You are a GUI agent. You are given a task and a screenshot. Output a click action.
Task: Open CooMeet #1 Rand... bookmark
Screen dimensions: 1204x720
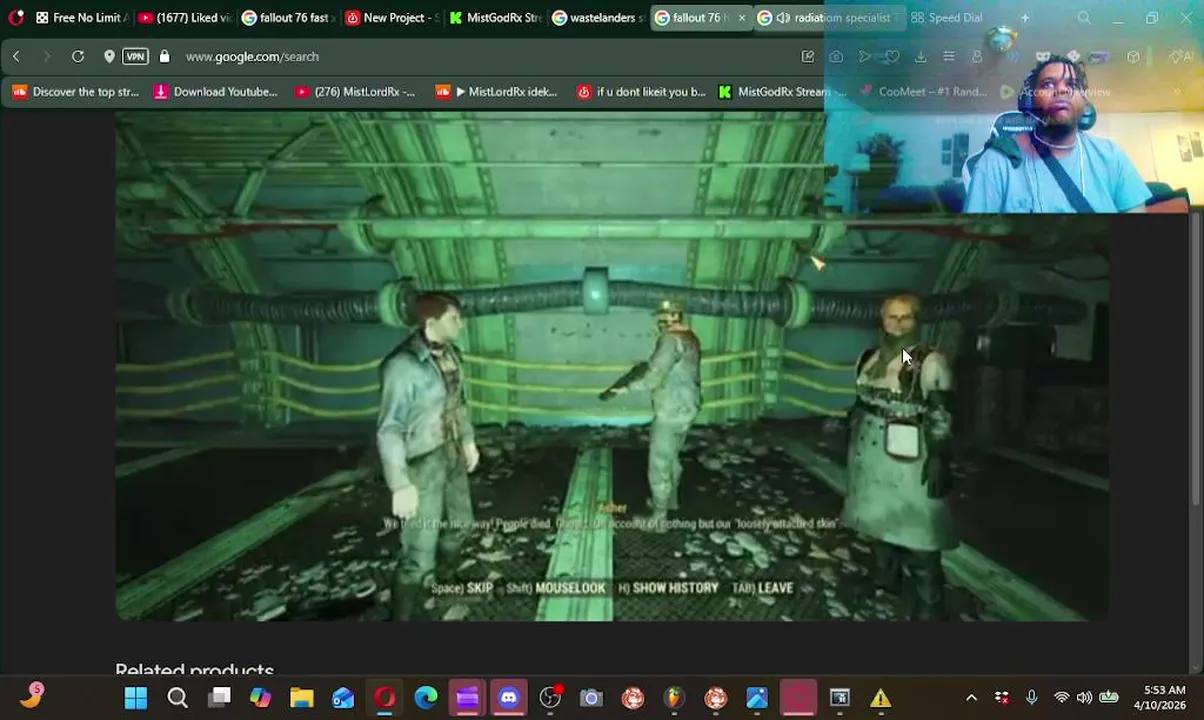(923, 91)
